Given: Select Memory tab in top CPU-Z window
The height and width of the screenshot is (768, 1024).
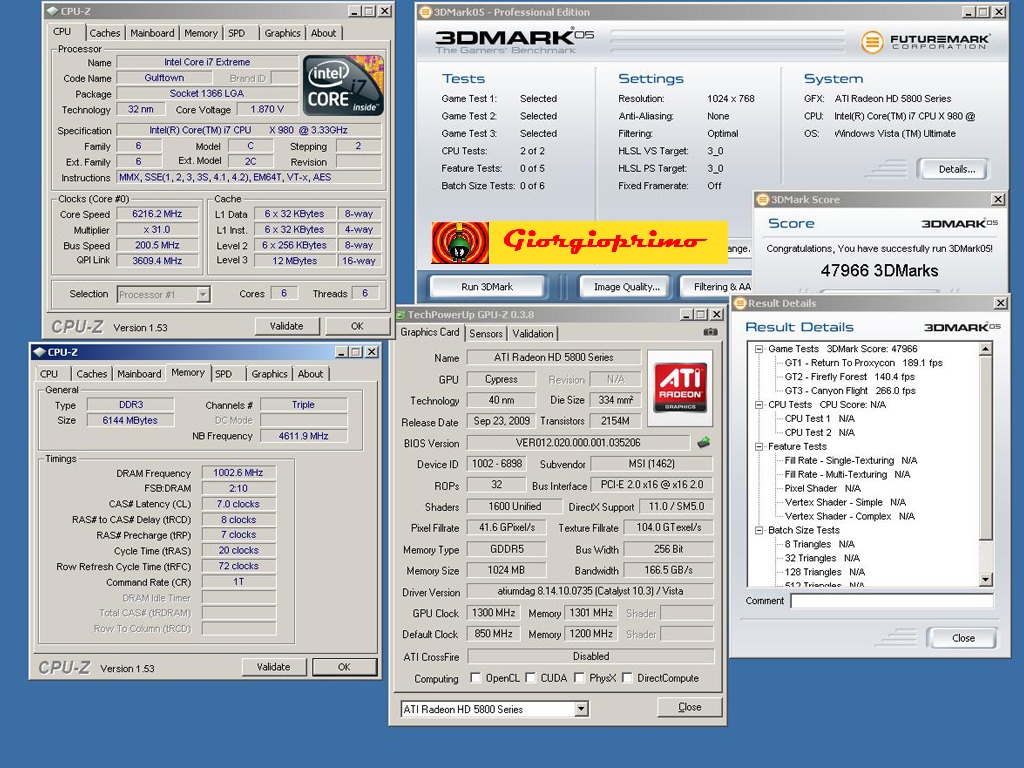Looking at the screenshot, I should (200, 33).
